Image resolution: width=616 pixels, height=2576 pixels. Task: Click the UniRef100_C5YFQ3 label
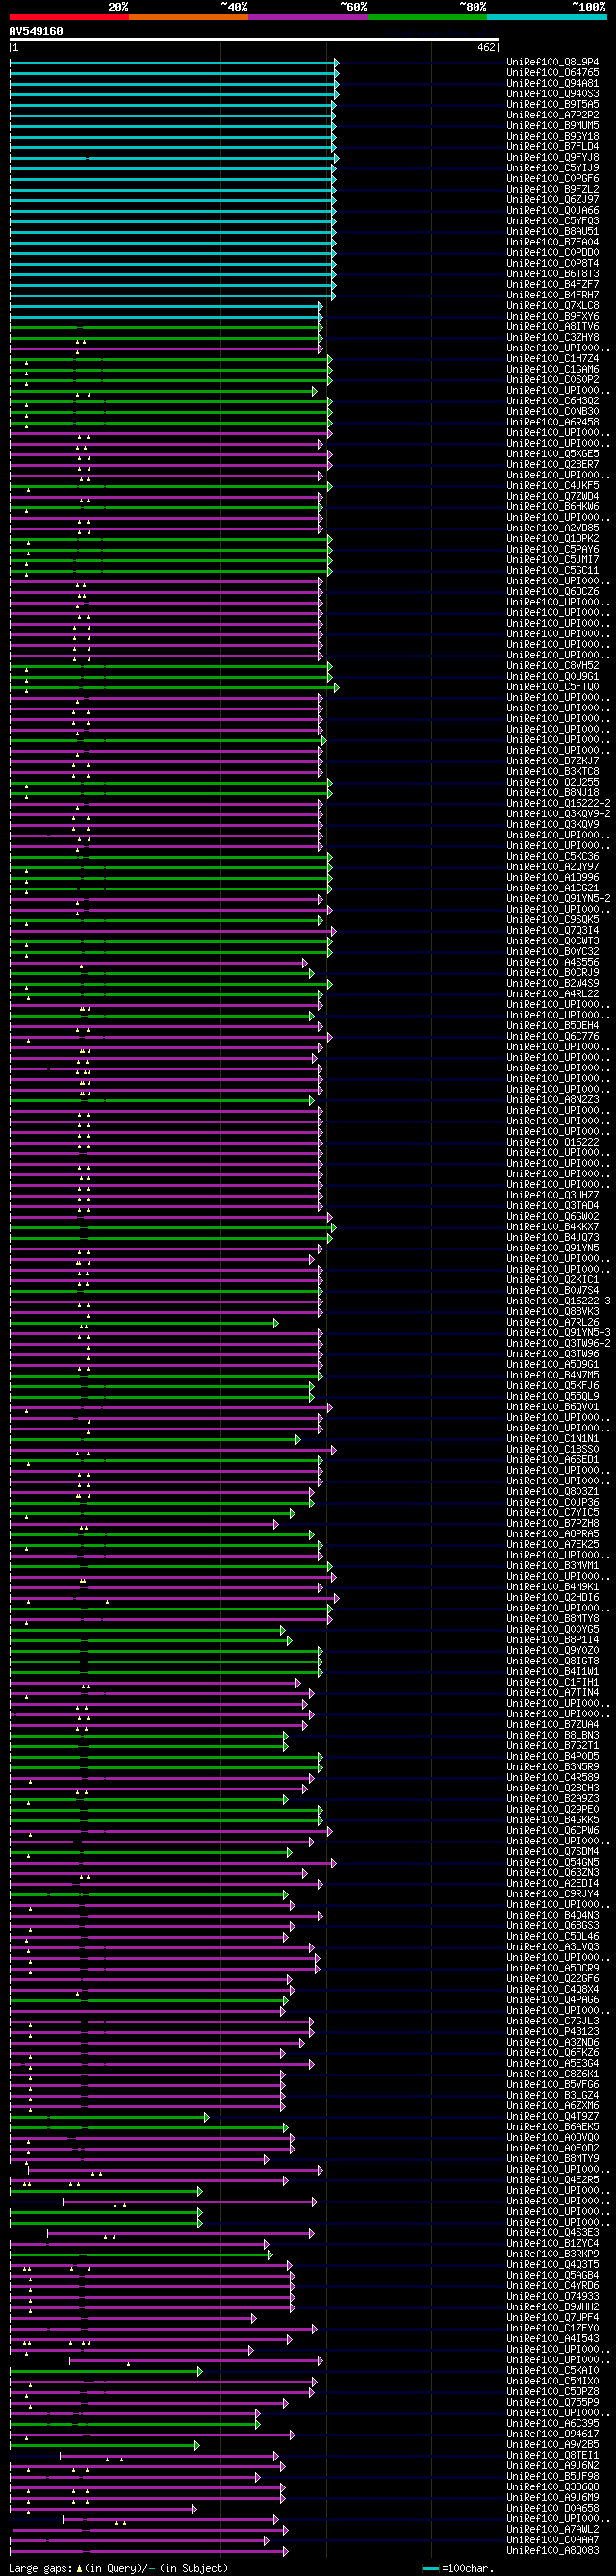coord(553,221)
